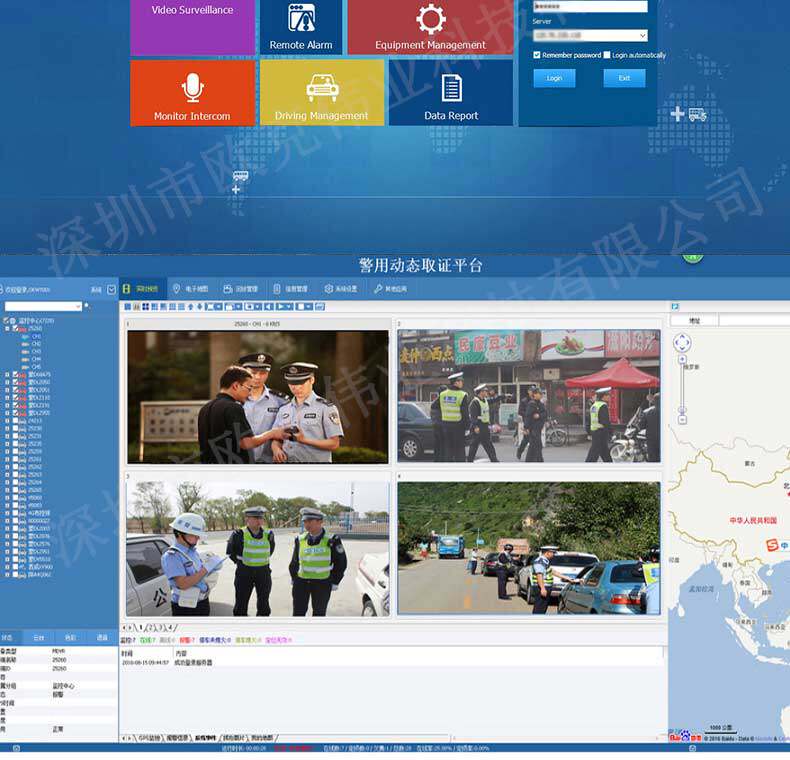Viewport: 790px width, 760px height.
Task: Click the Sogou input method icon on the map
Action: pos(771,545)
